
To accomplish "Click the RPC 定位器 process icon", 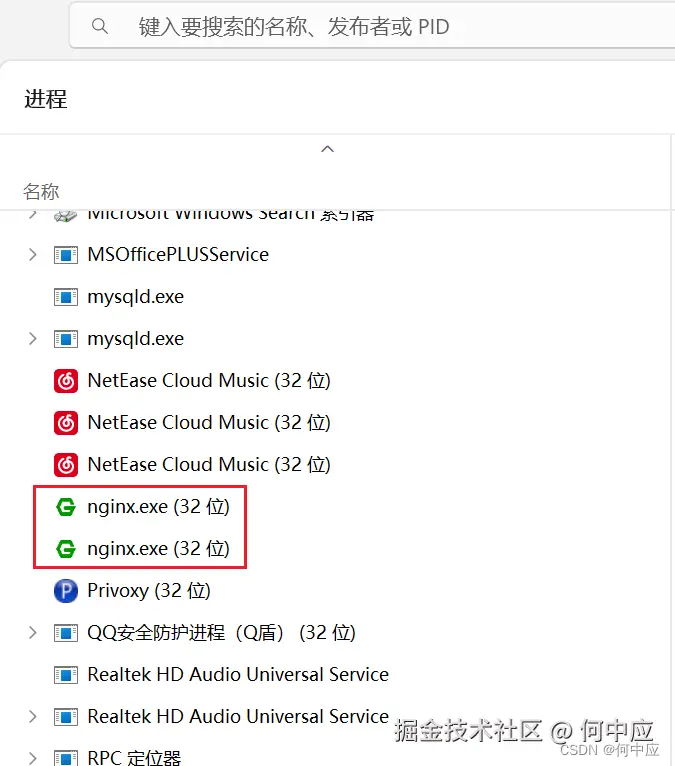I will 65,758.
